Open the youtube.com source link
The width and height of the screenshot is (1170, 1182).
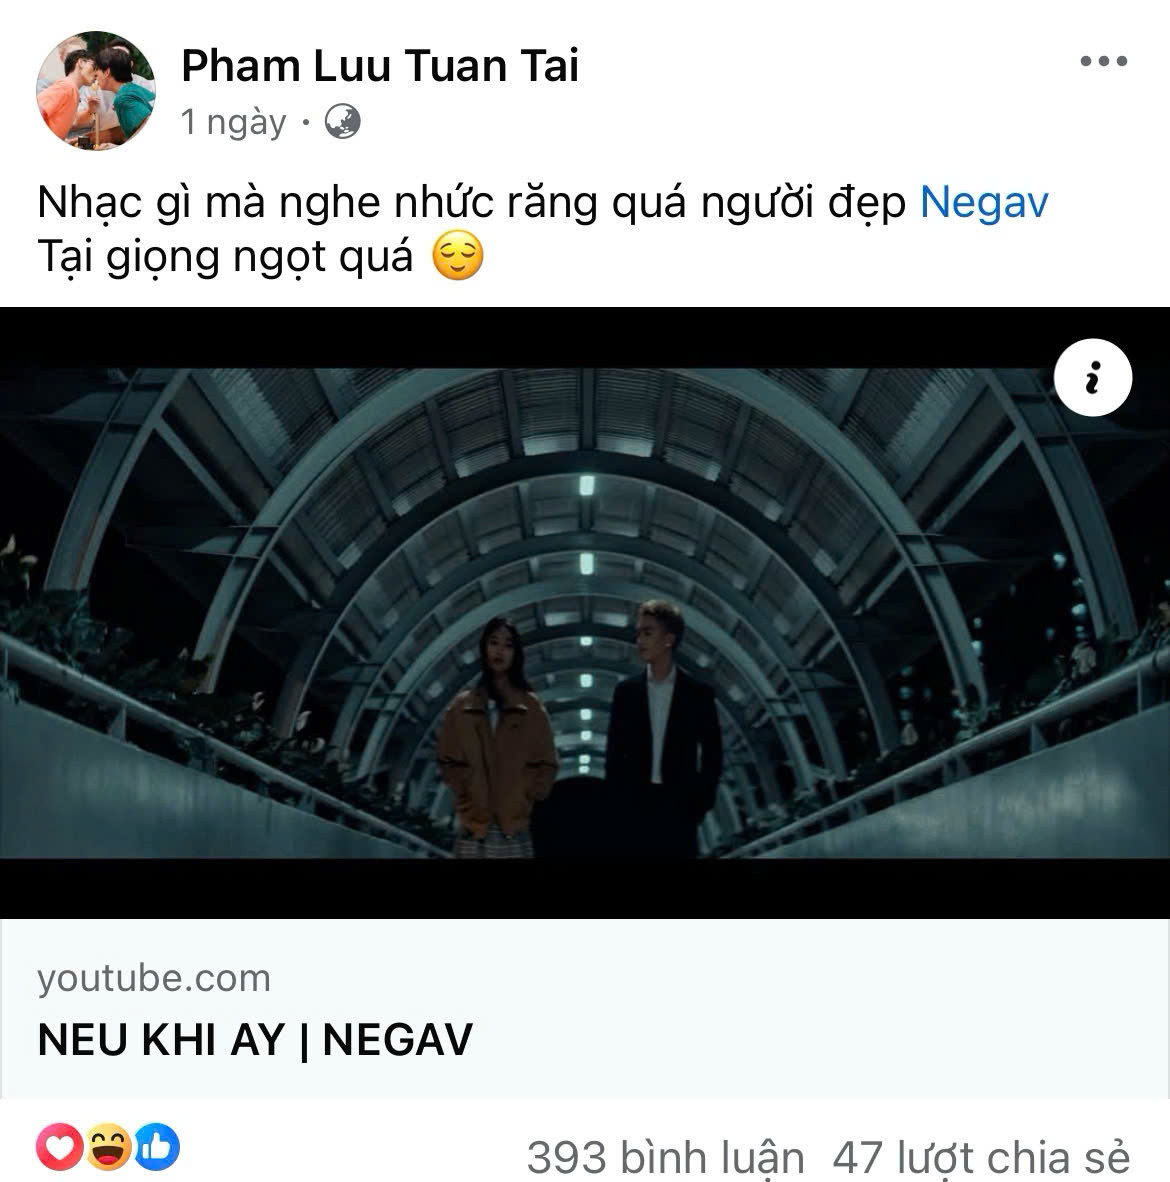154,978
